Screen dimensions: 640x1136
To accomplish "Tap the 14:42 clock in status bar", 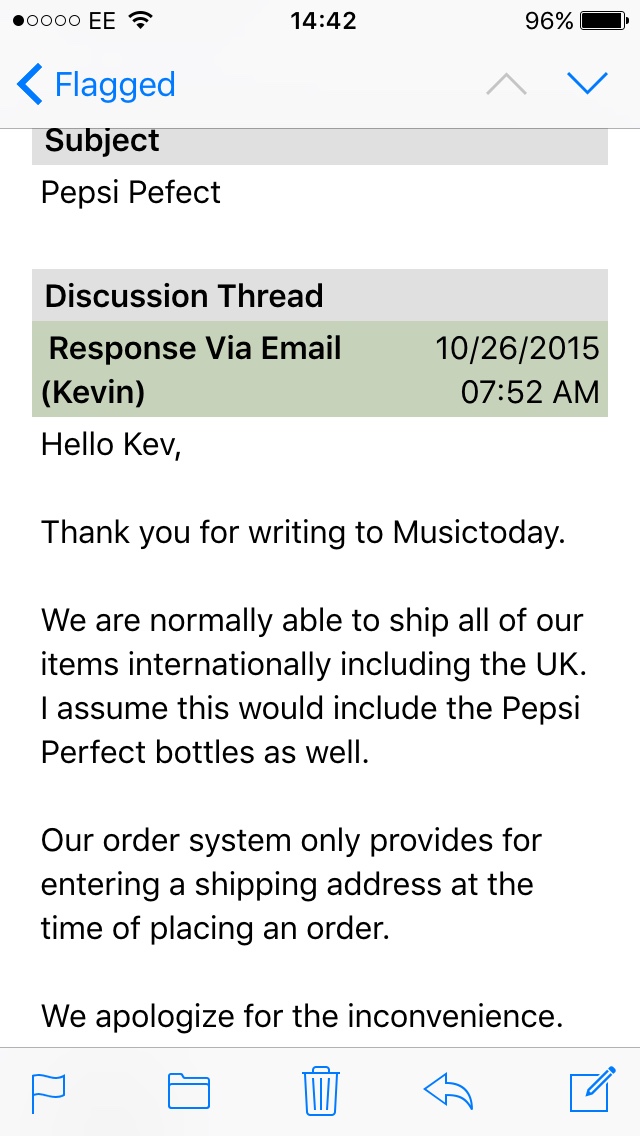I will click(323, 21).
